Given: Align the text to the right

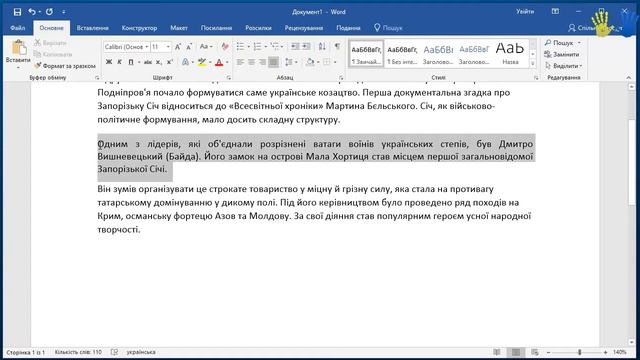Looking at the screenshot, I should tap(262, 62).
